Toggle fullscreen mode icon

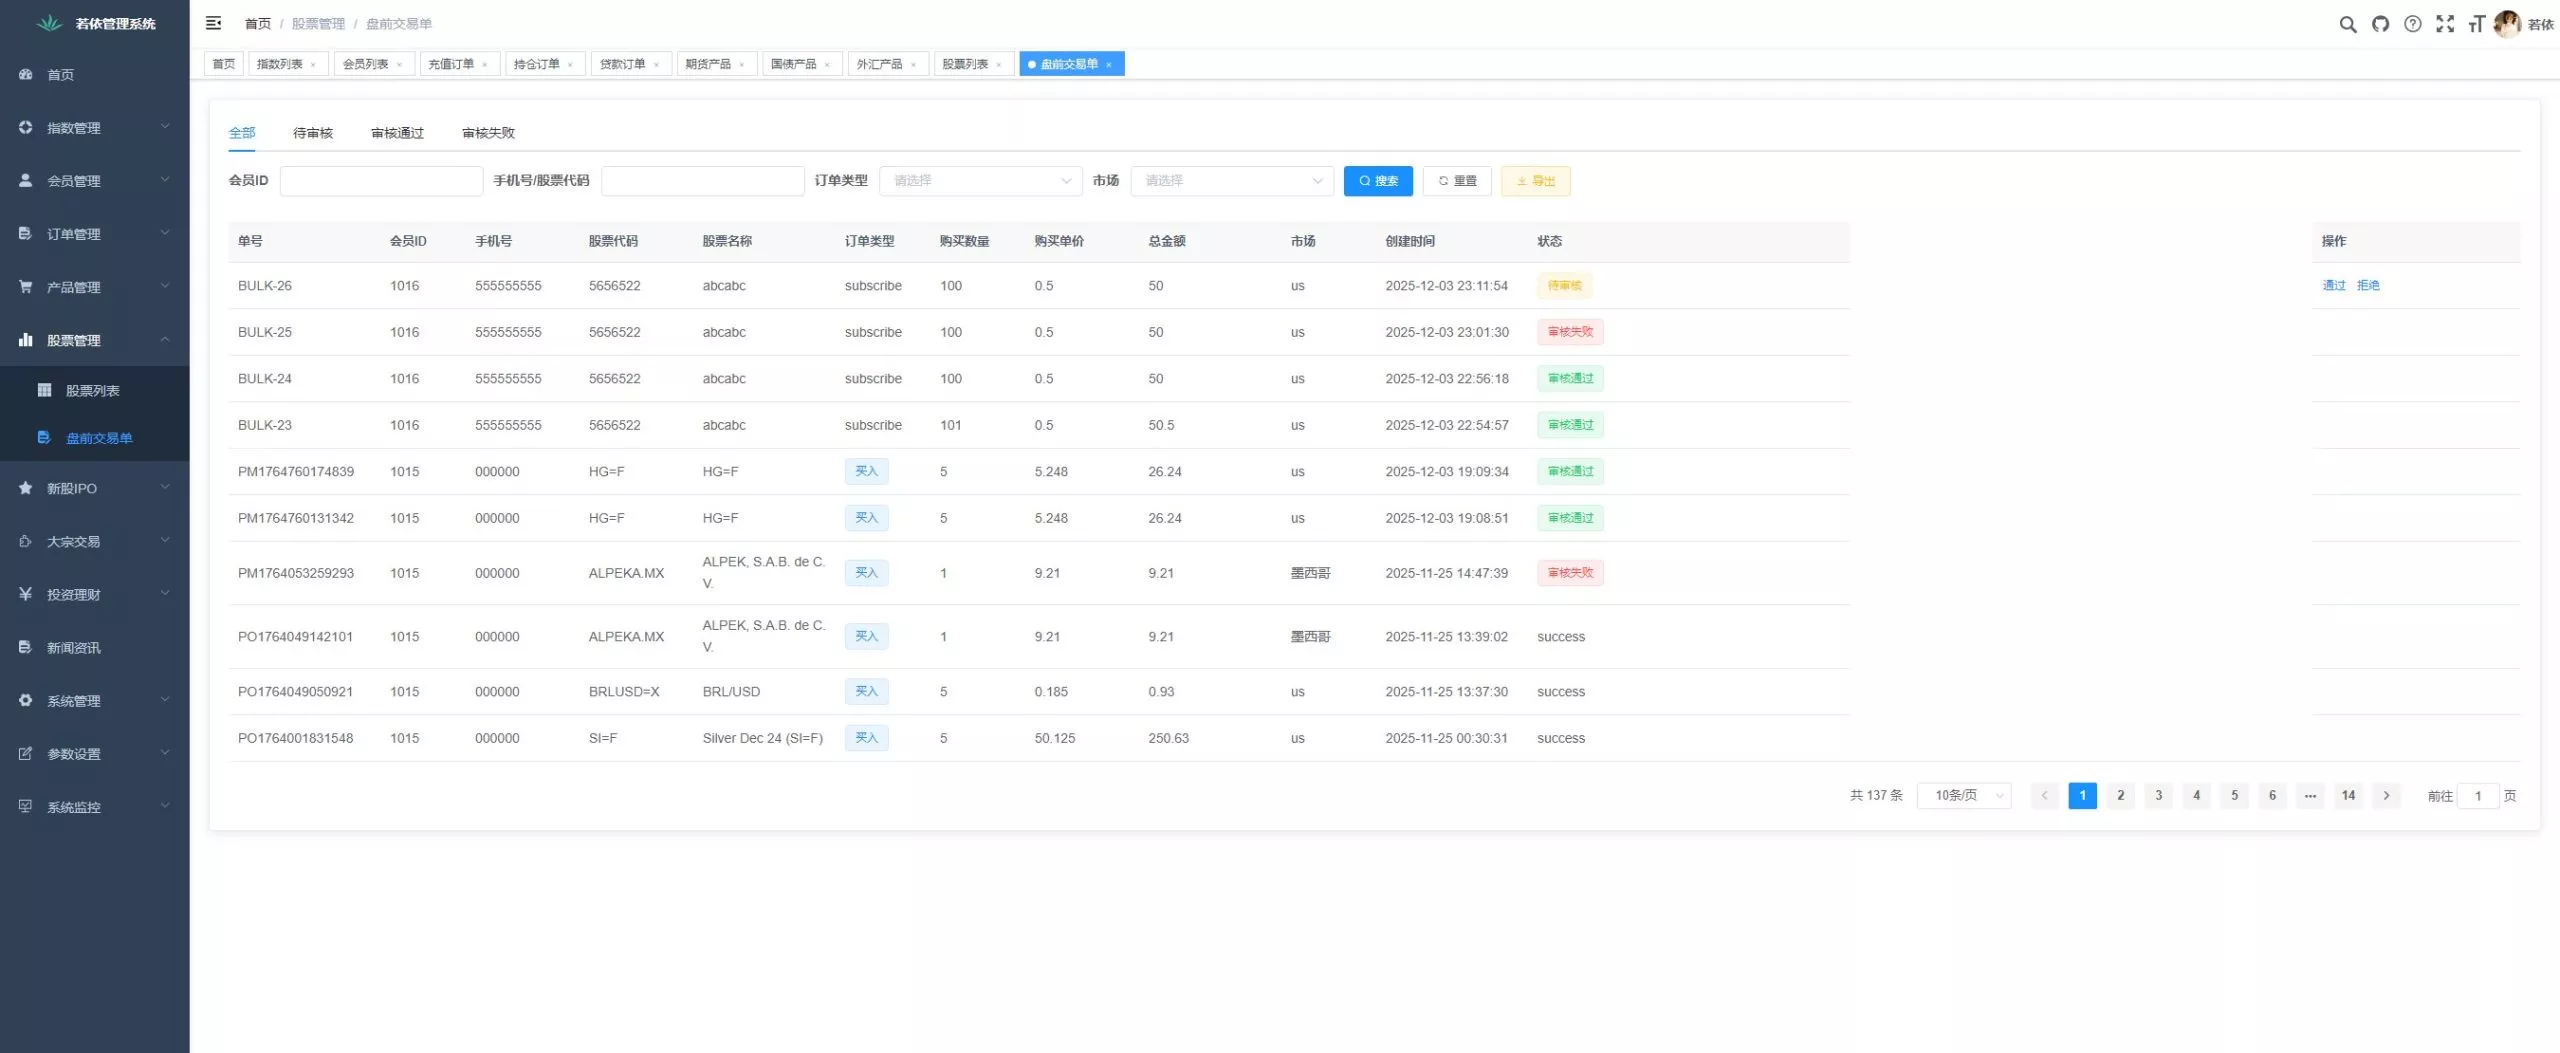pos(2445,24)
